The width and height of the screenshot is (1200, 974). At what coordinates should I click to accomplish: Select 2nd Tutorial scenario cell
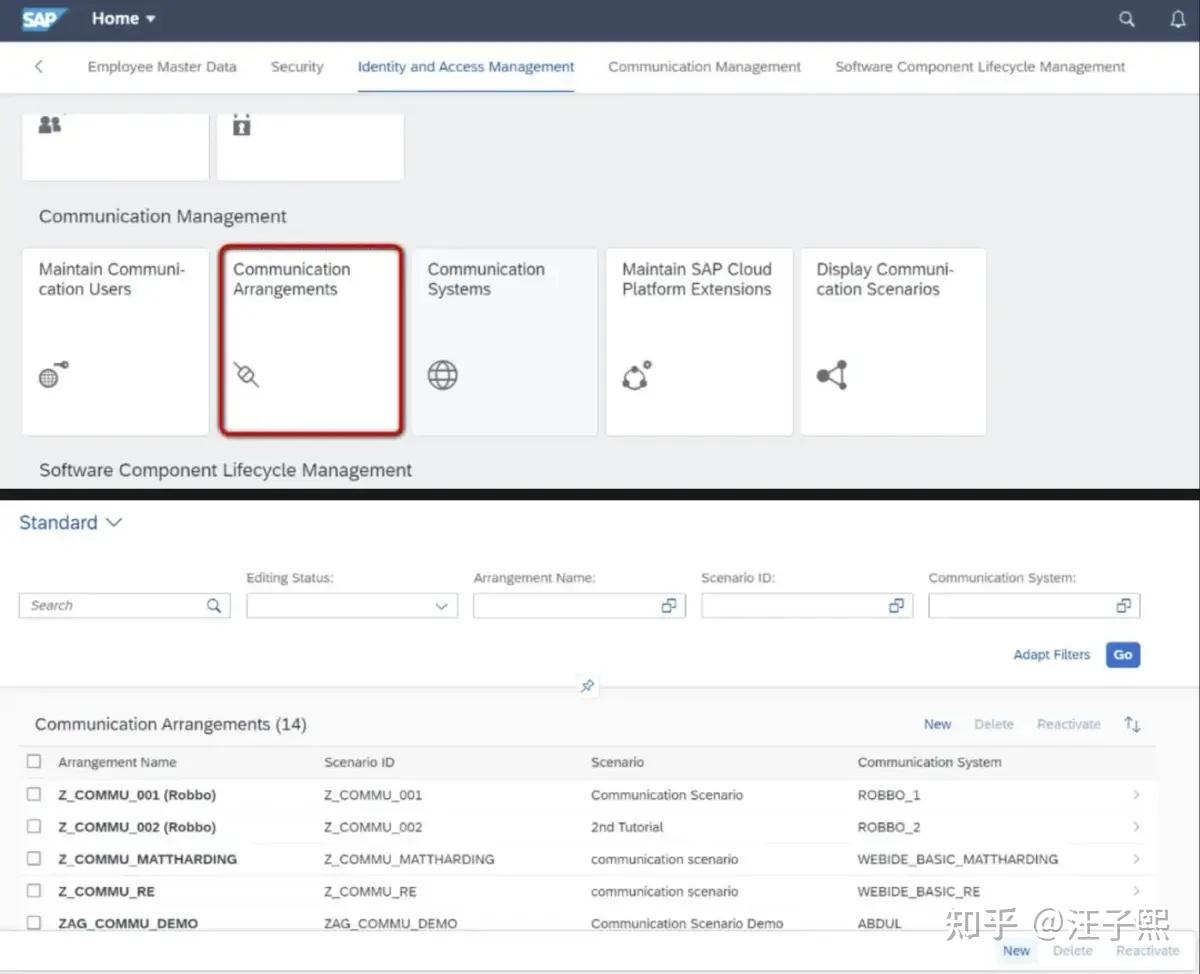coord(627,827)
